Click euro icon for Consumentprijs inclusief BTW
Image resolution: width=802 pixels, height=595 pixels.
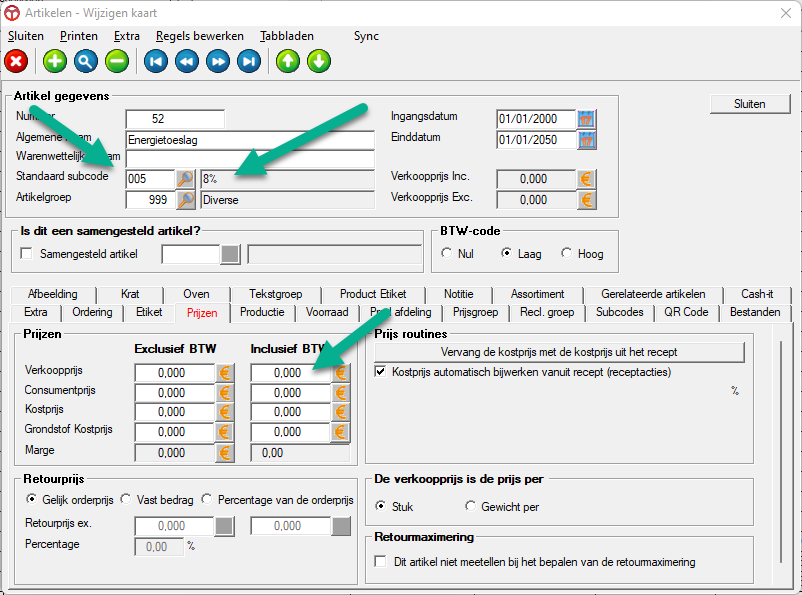341,393
